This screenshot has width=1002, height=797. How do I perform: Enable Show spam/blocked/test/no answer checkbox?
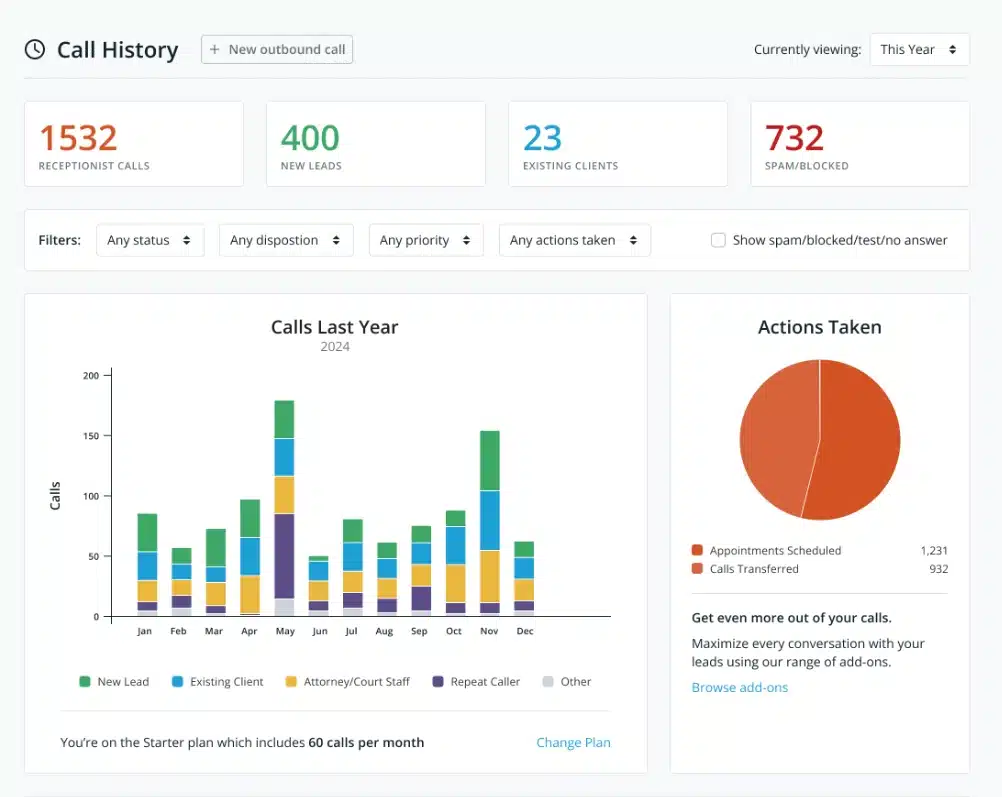click(x=718, y=240)
